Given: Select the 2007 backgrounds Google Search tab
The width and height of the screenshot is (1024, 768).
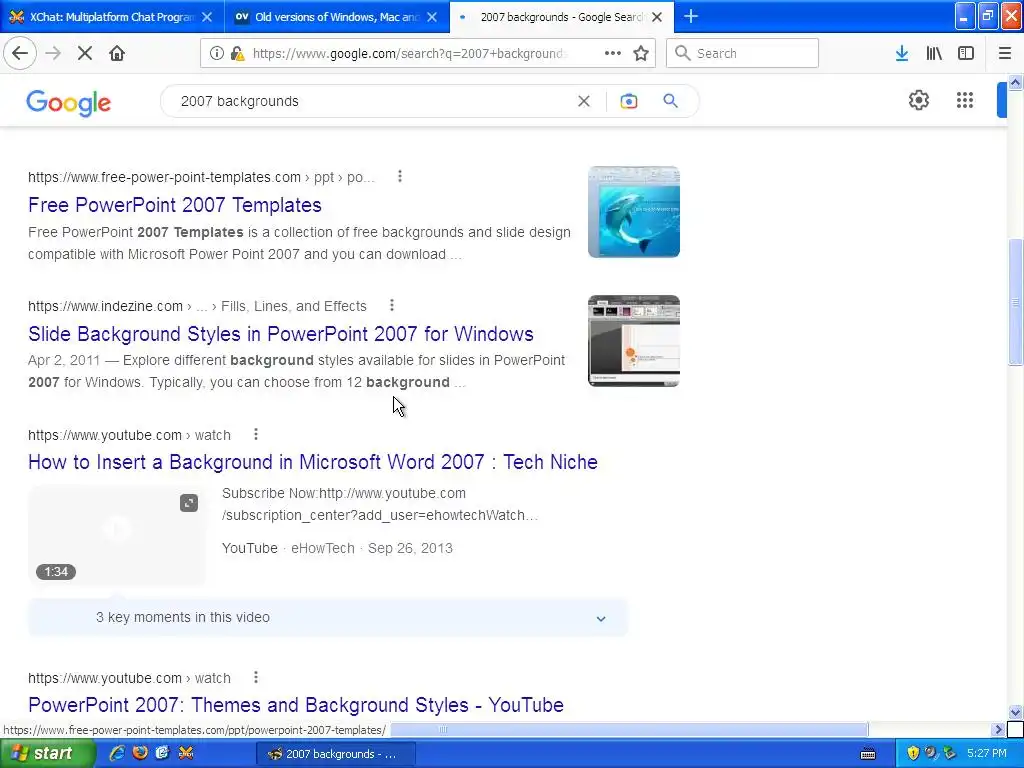Looking at the screenshot, I should tap(562, 16).
